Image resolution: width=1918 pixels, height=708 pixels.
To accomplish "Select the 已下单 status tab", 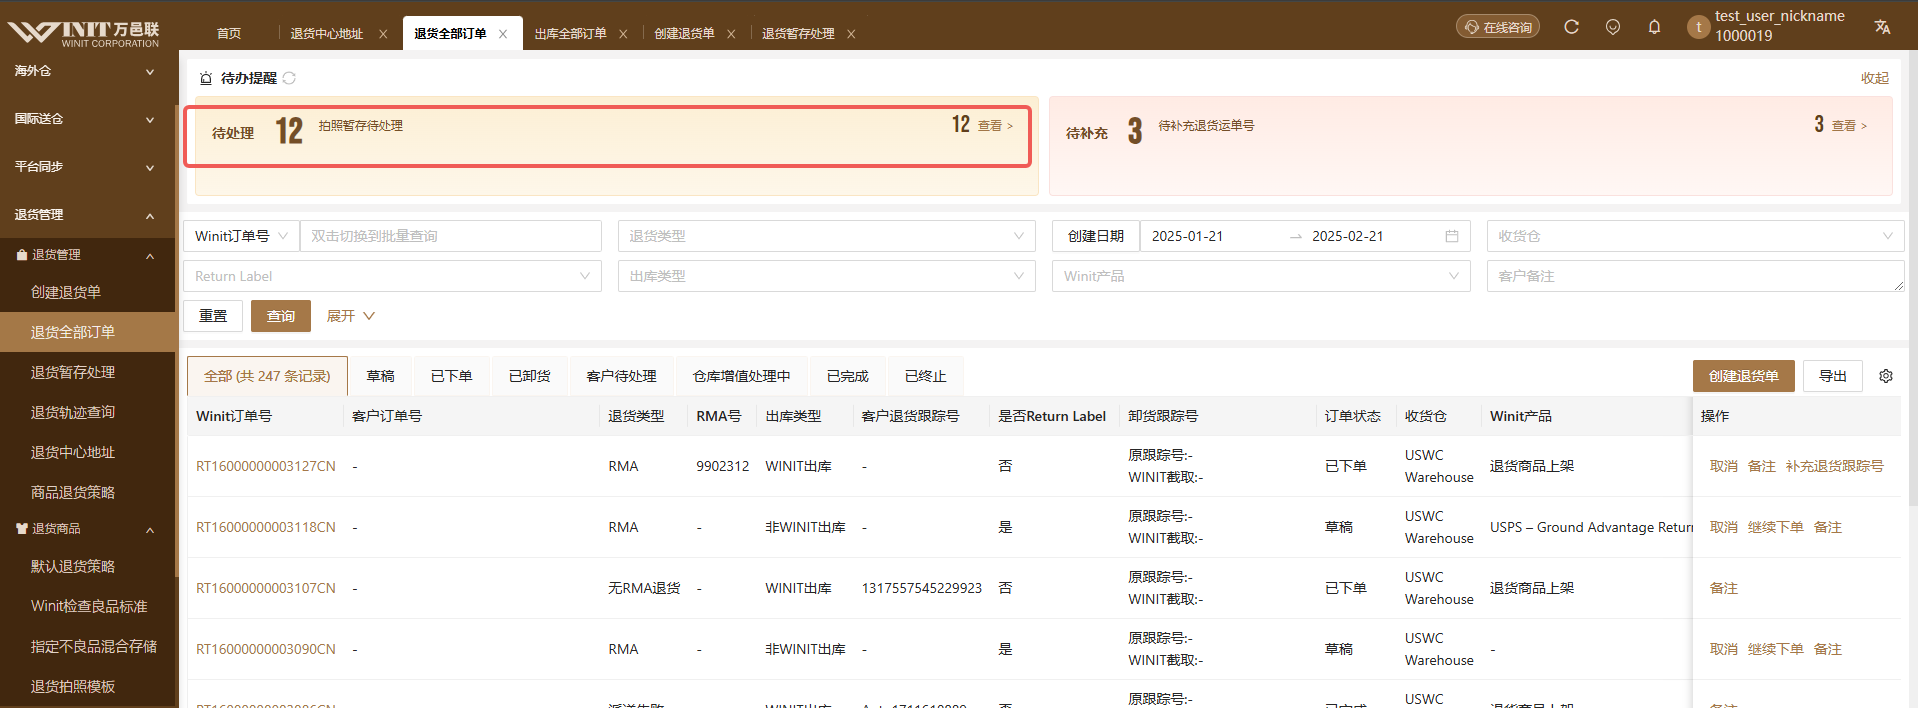I will tap(452, 376).
